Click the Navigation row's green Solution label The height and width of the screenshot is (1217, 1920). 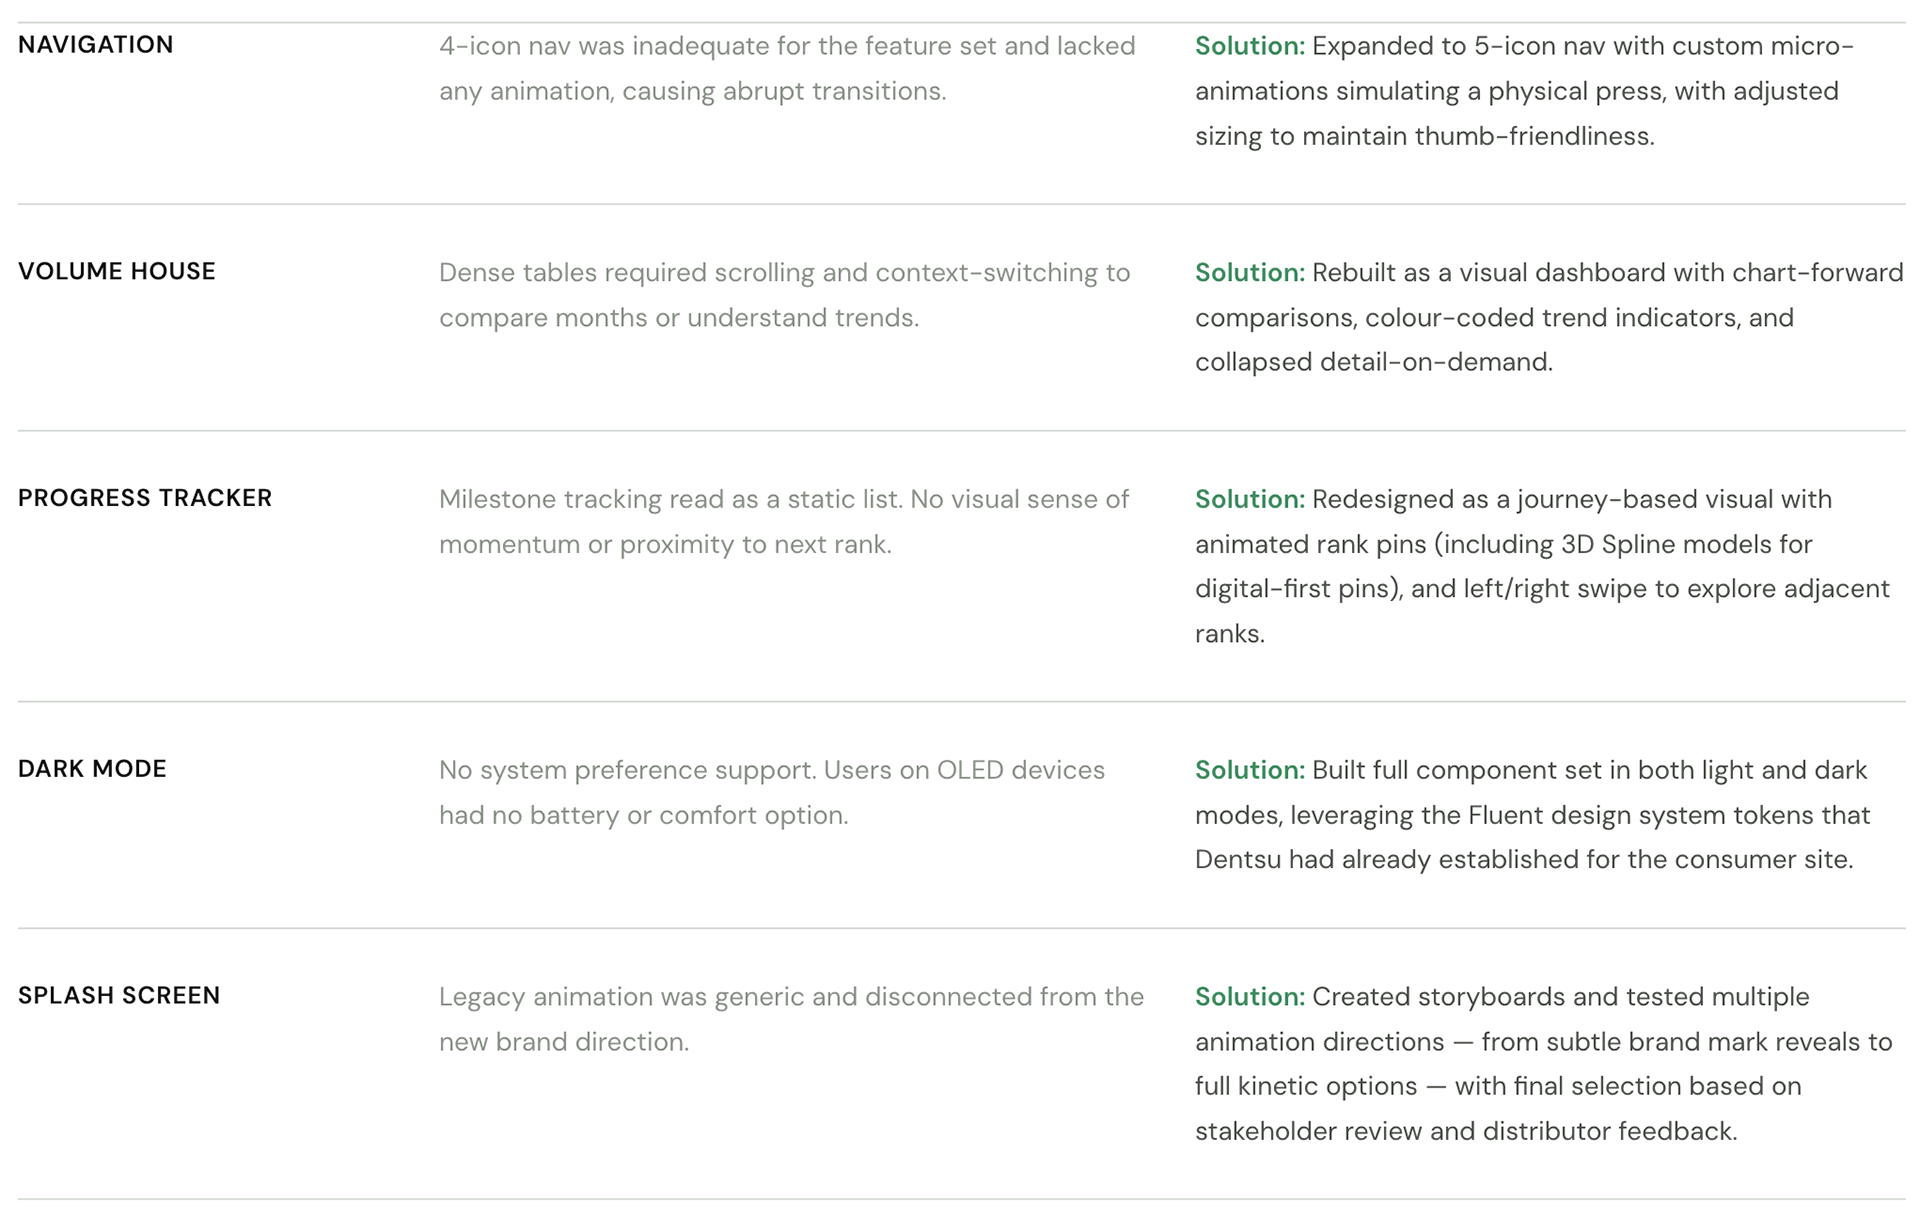[1249, 46]
